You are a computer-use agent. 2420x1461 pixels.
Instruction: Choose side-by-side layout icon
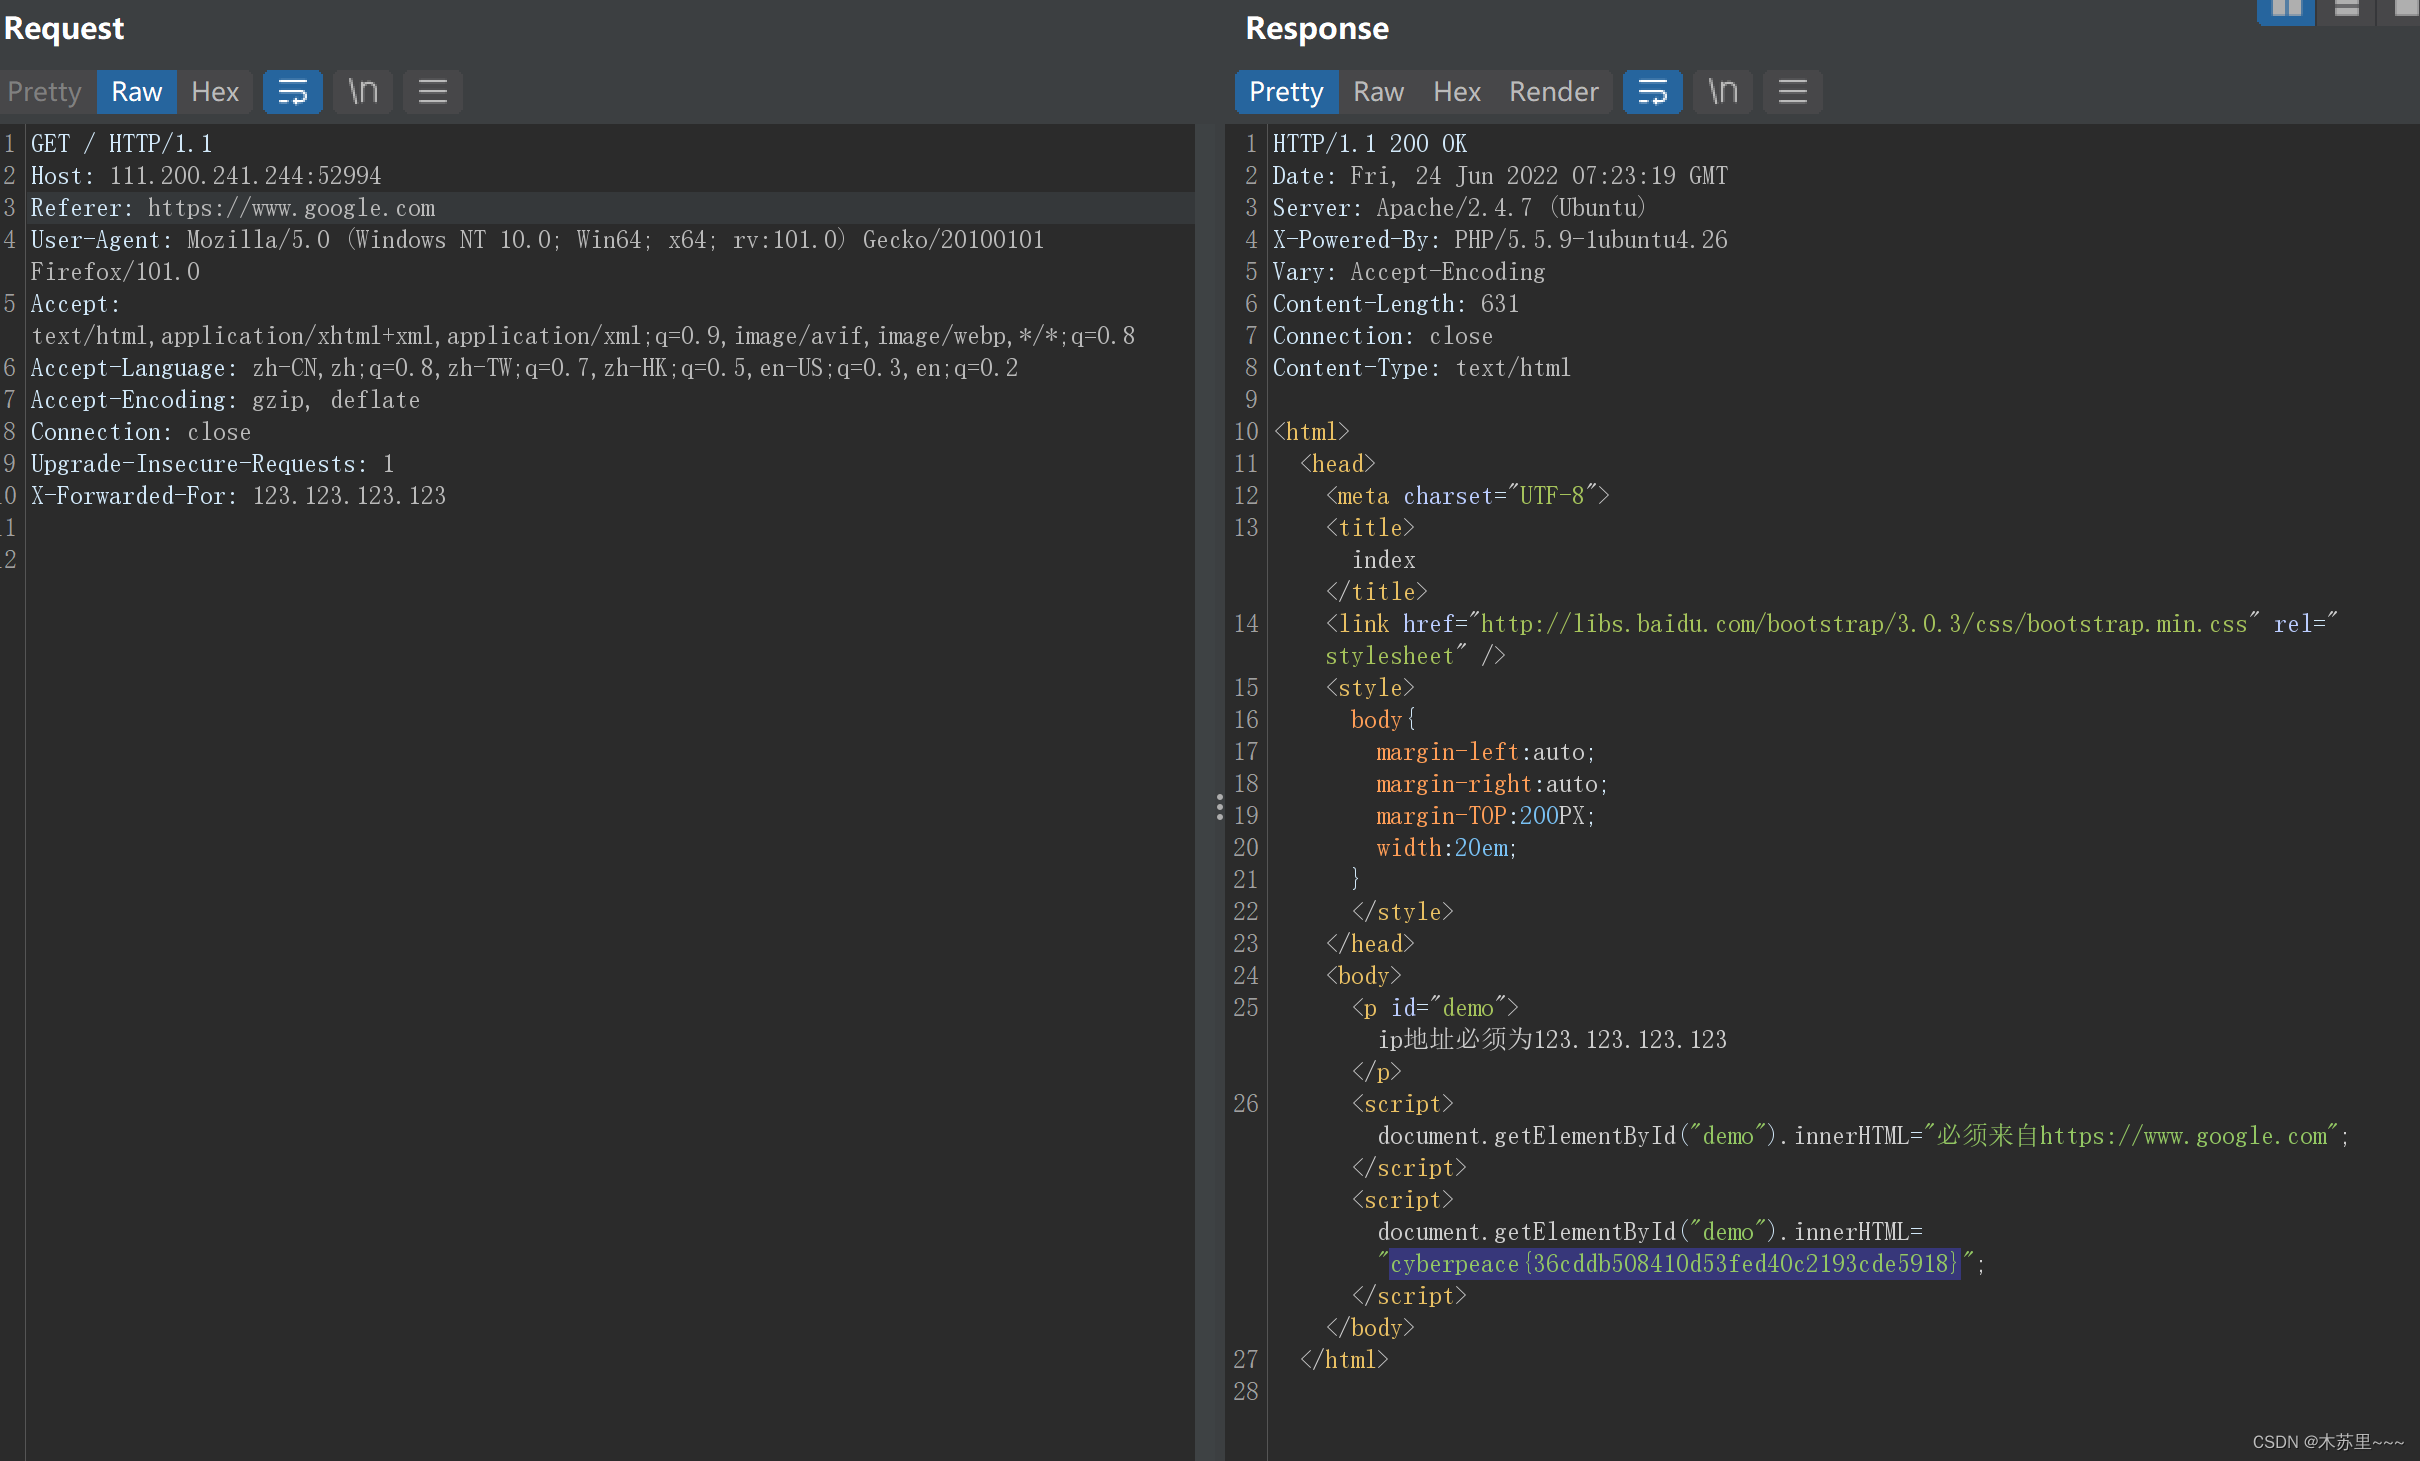point(2286,10)
